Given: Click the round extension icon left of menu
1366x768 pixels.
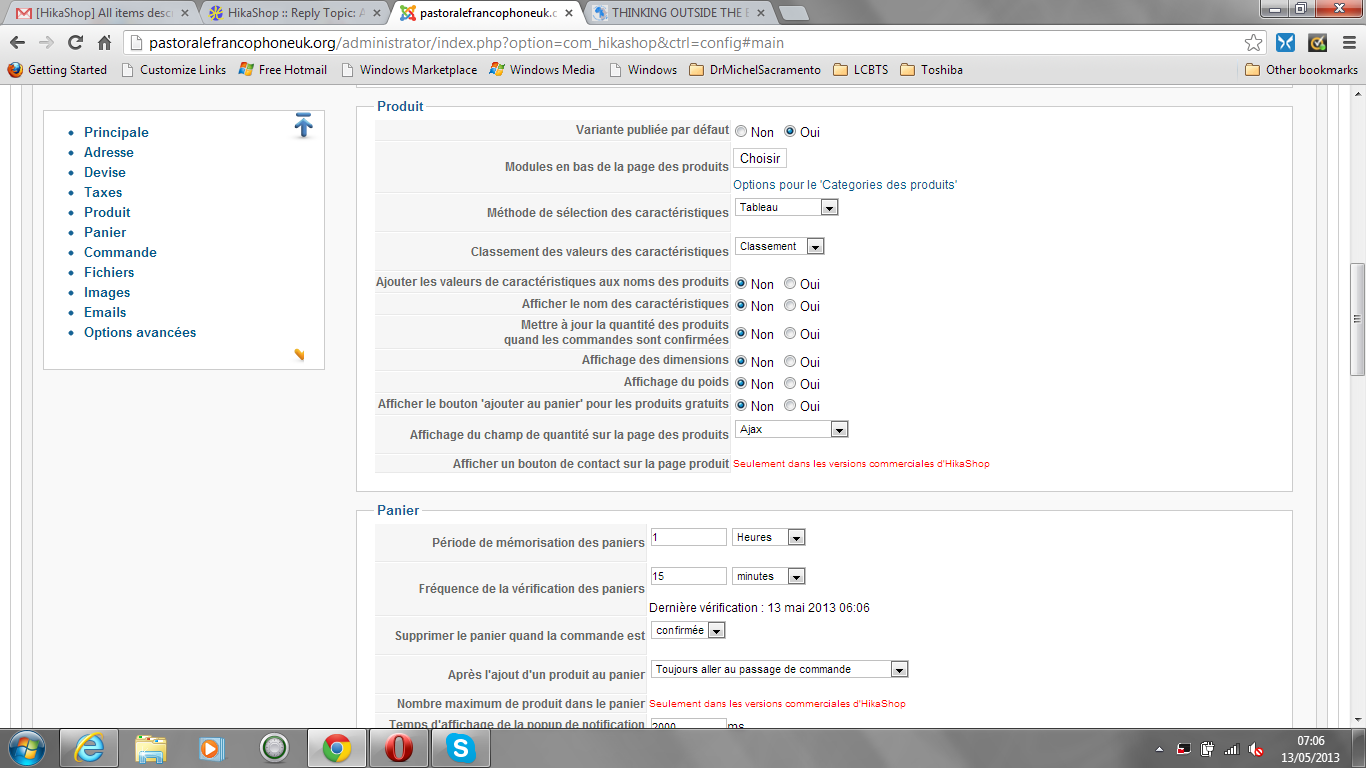Looking at the screenshot, I should (1318, 43).
